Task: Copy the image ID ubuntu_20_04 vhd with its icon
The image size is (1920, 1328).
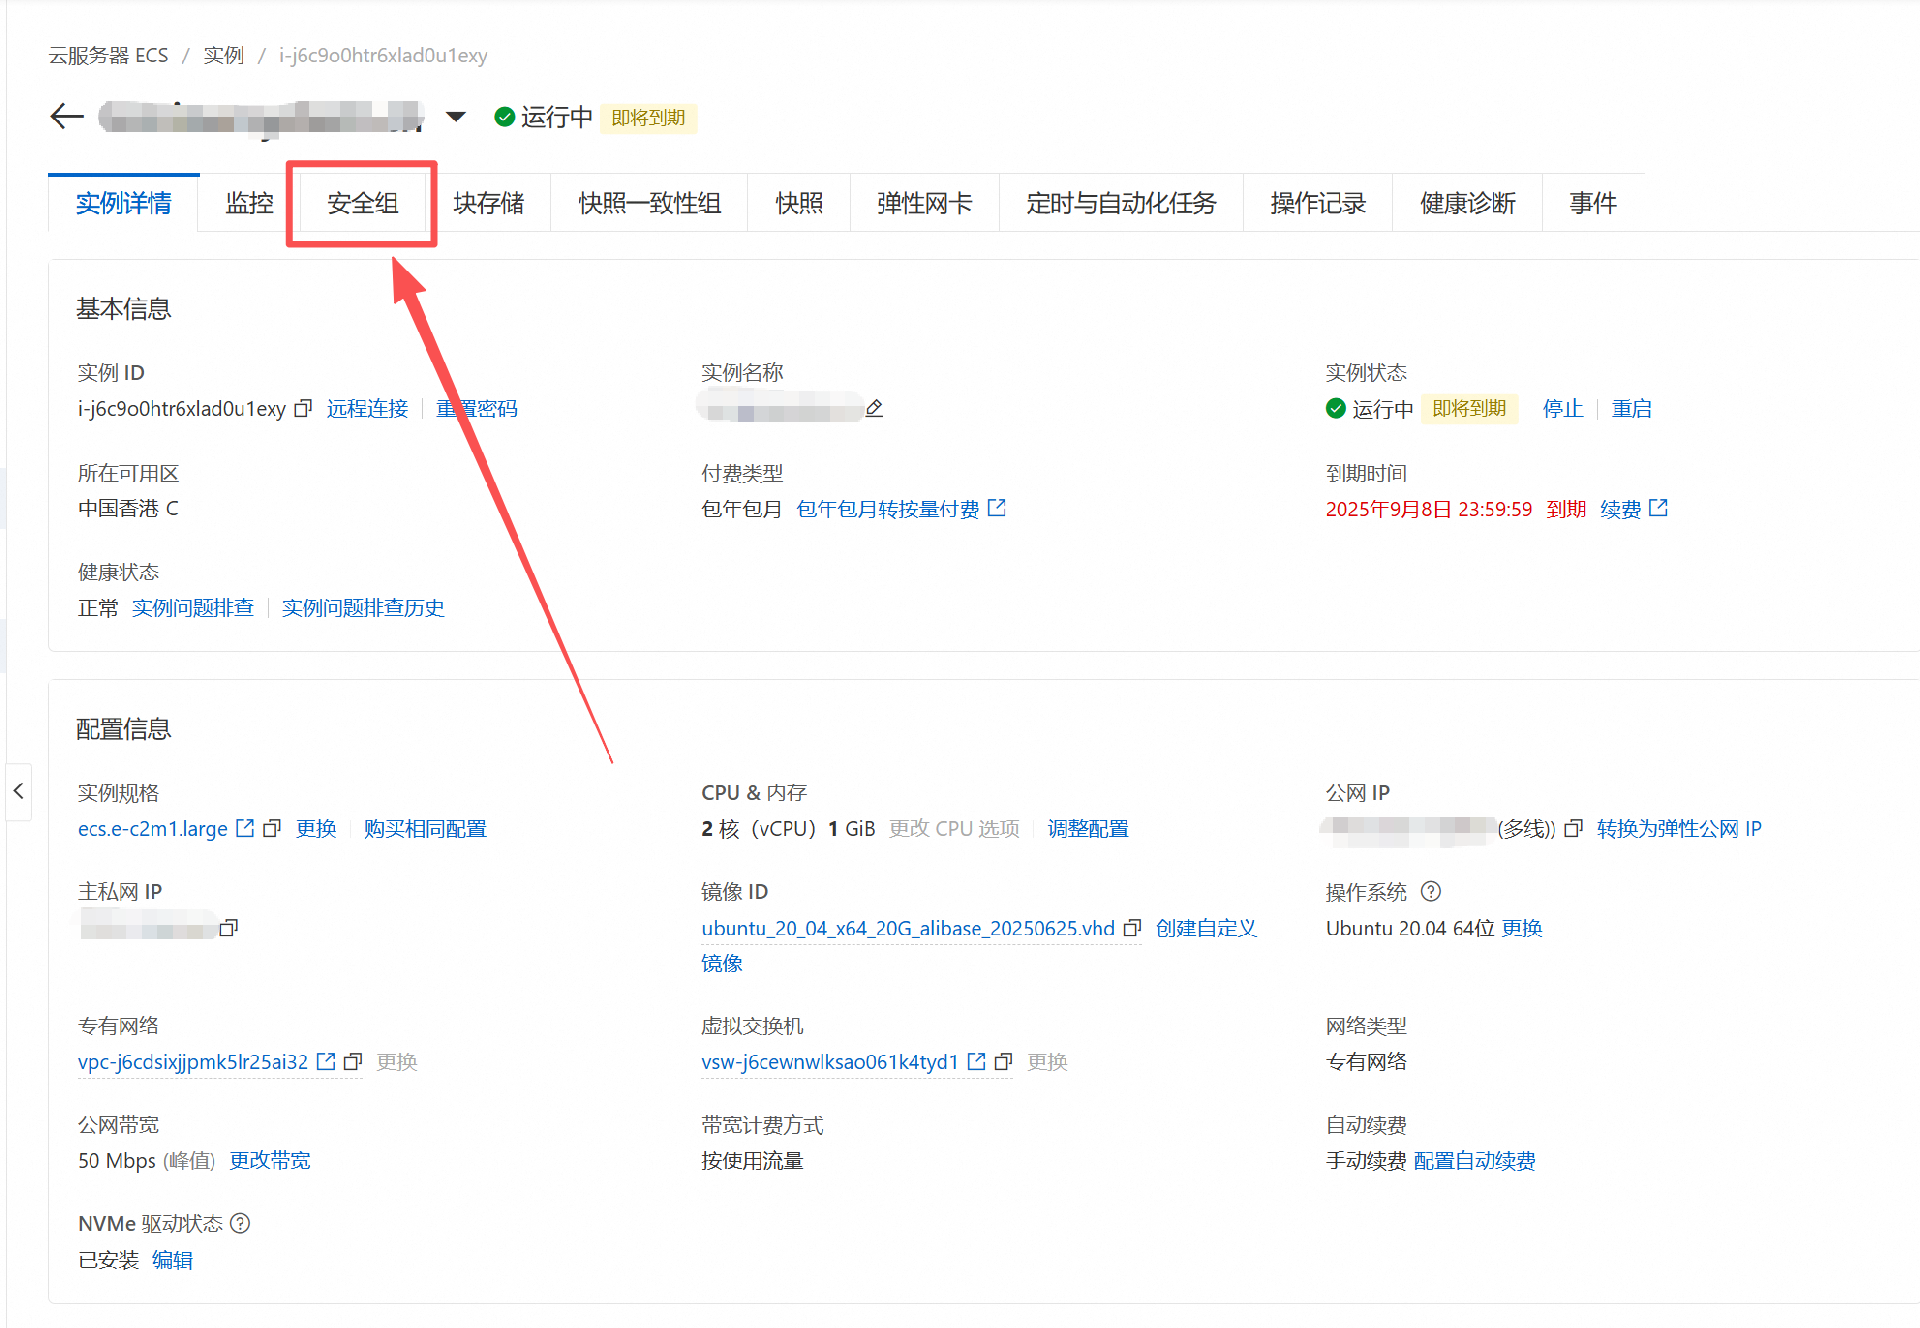Action: click(1132, 928)
